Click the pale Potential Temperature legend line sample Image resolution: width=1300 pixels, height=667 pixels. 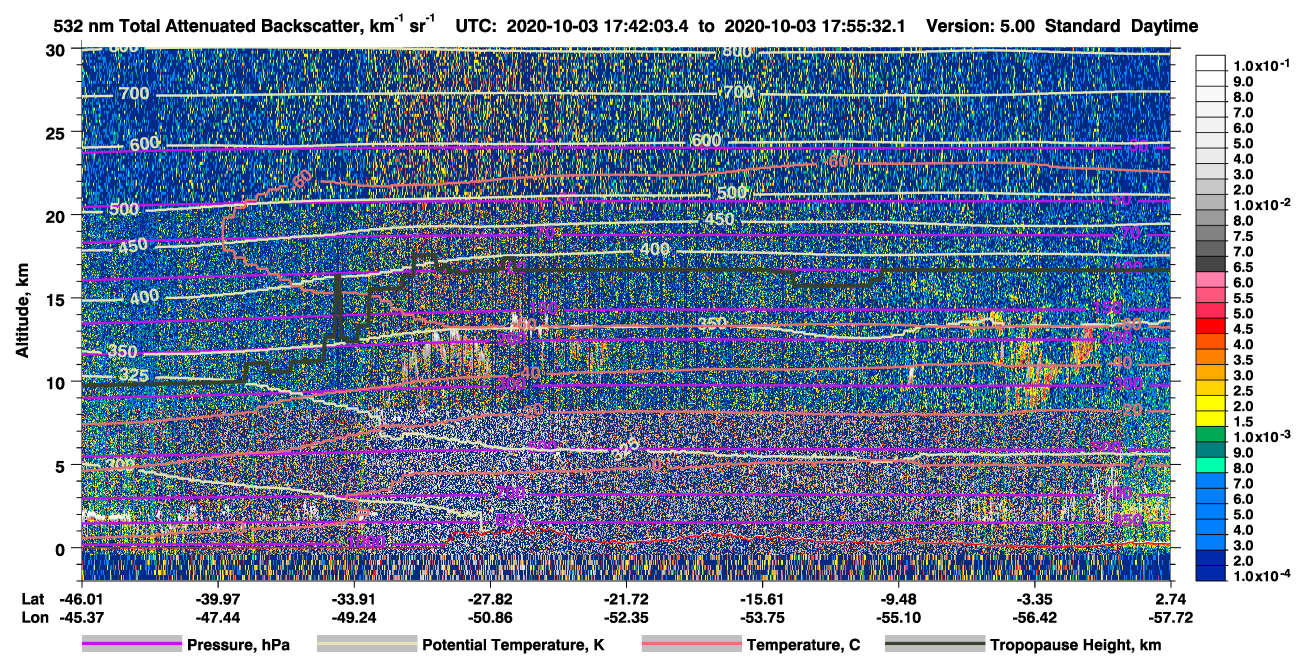coord(366,645)
